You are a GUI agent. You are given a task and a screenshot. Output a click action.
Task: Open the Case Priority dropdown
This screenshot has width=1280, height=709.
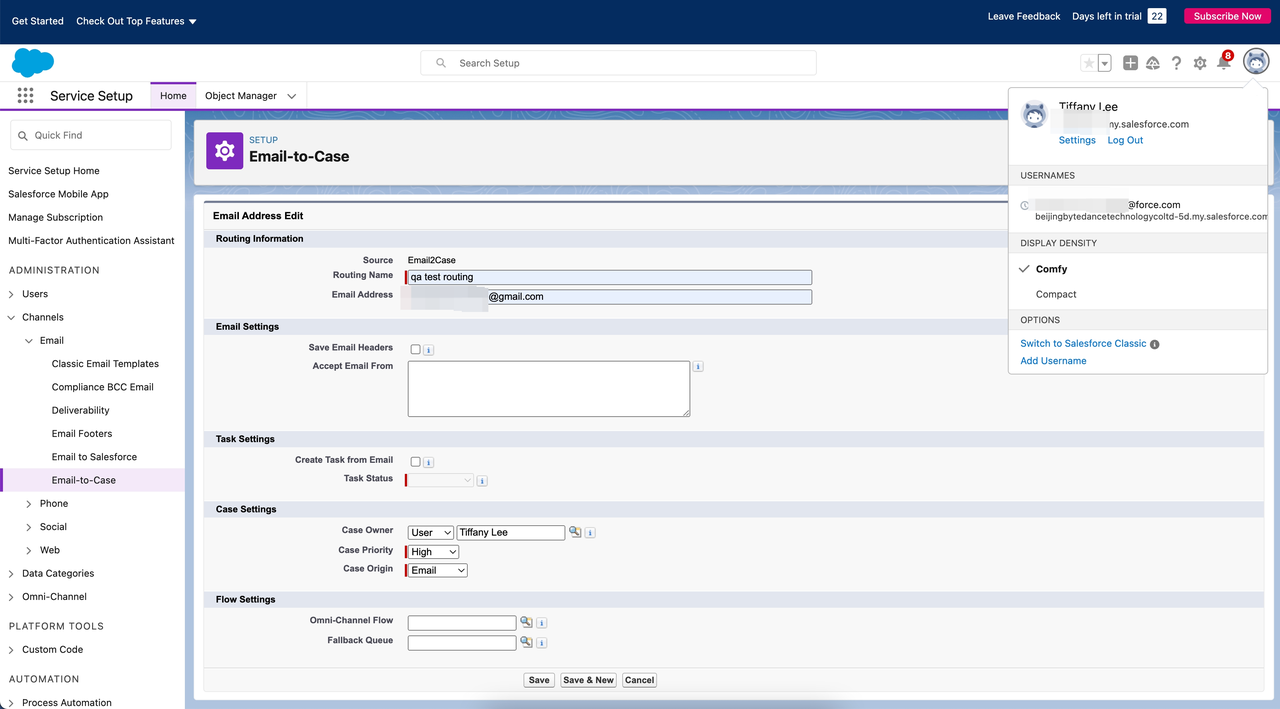point(434,552)
